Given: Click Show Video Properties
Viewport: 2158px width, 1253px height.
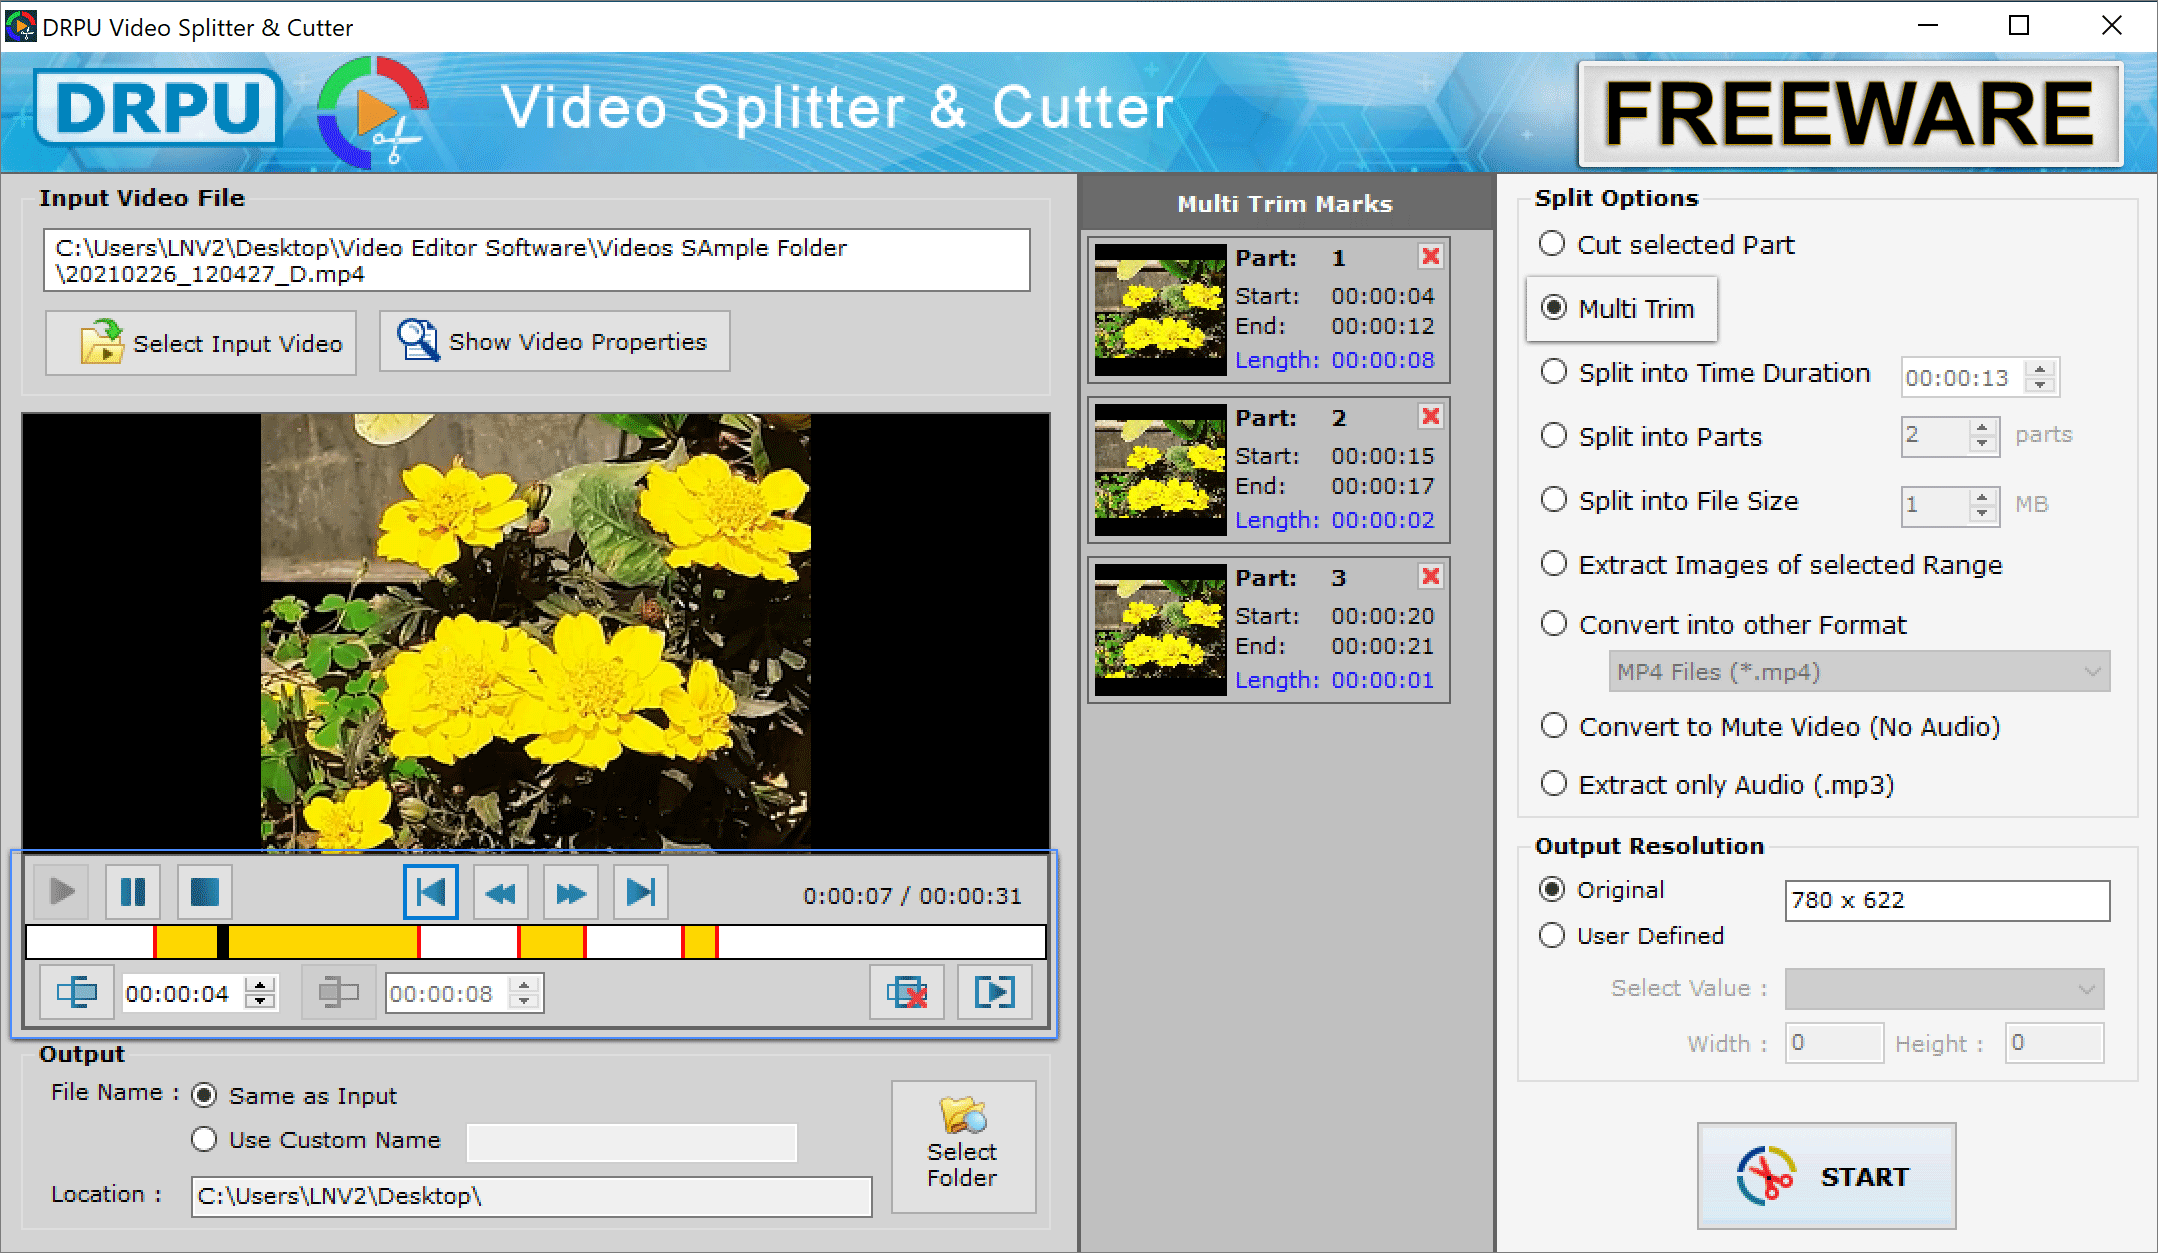Looking at the screenshot, I should point(554,341).
